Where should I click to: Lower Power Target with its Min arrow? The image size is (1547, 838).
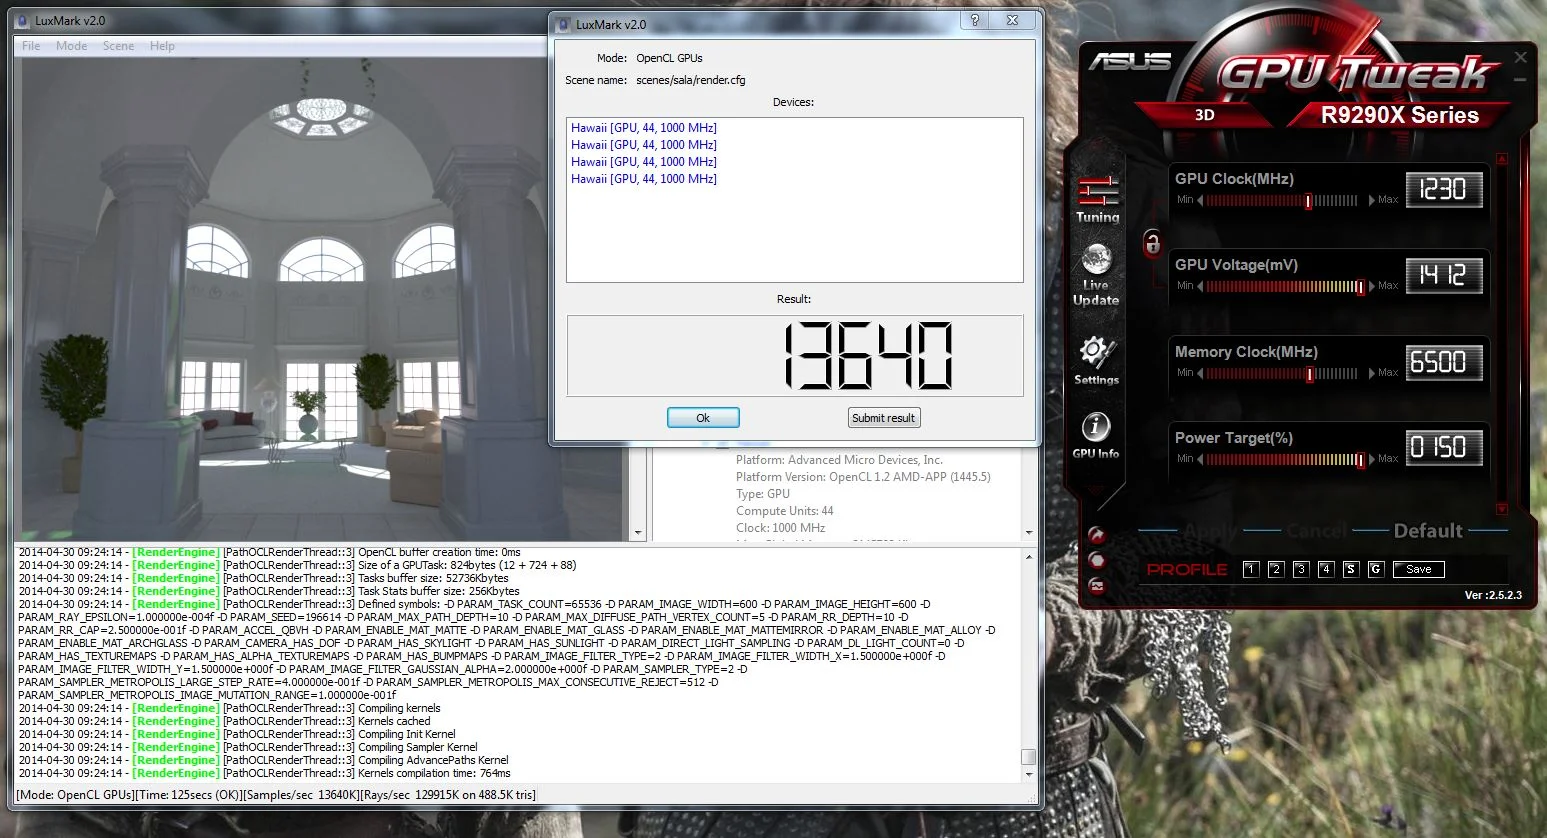1201,459
